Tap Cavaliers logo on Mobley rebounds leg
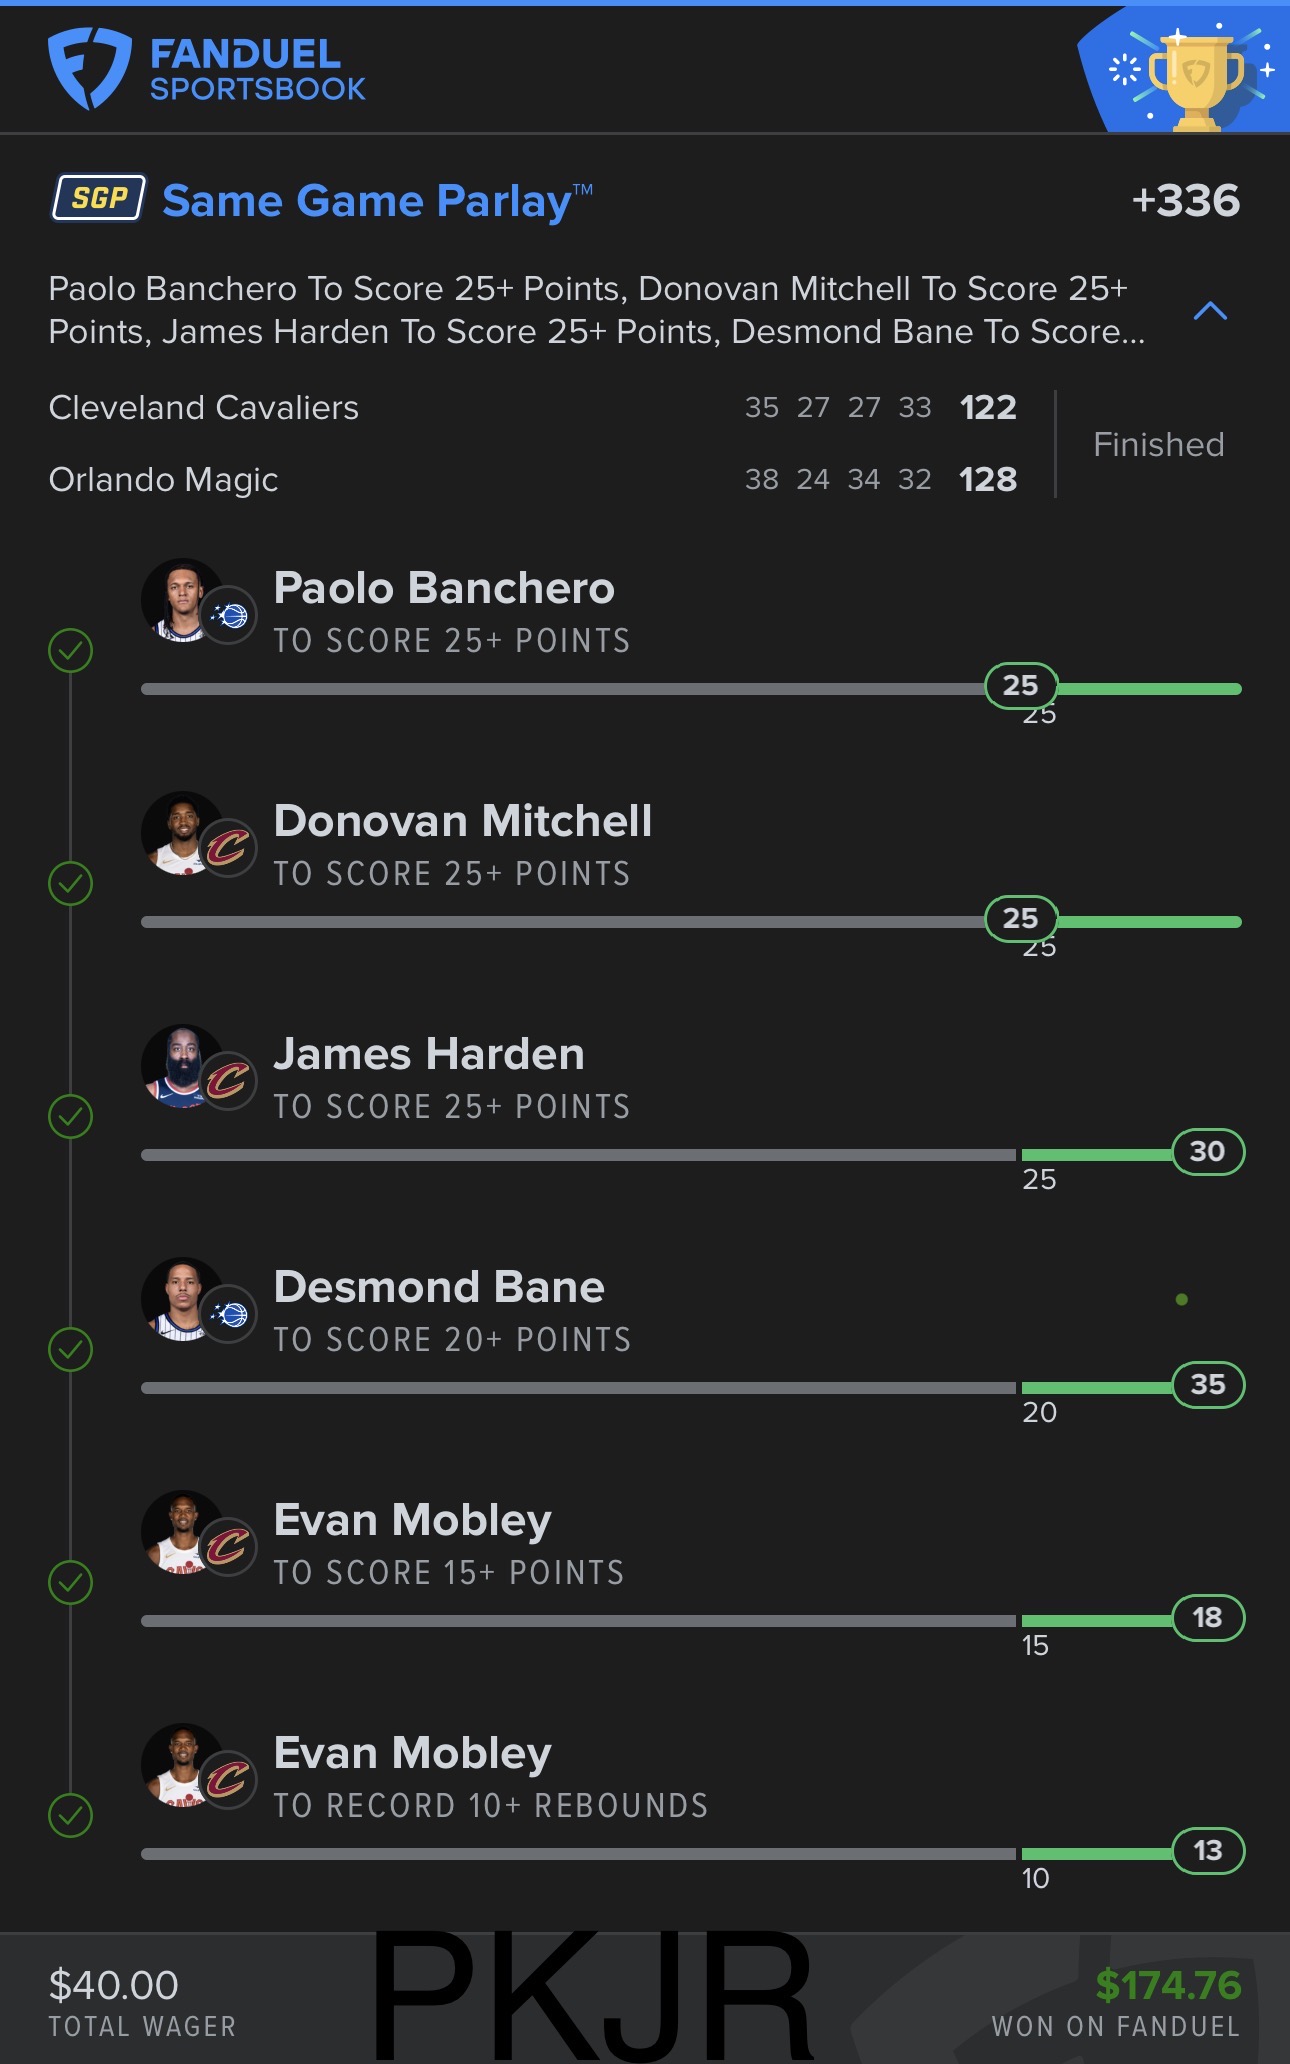This screenshot has width=1290, height=2064. click(228, 1780)
